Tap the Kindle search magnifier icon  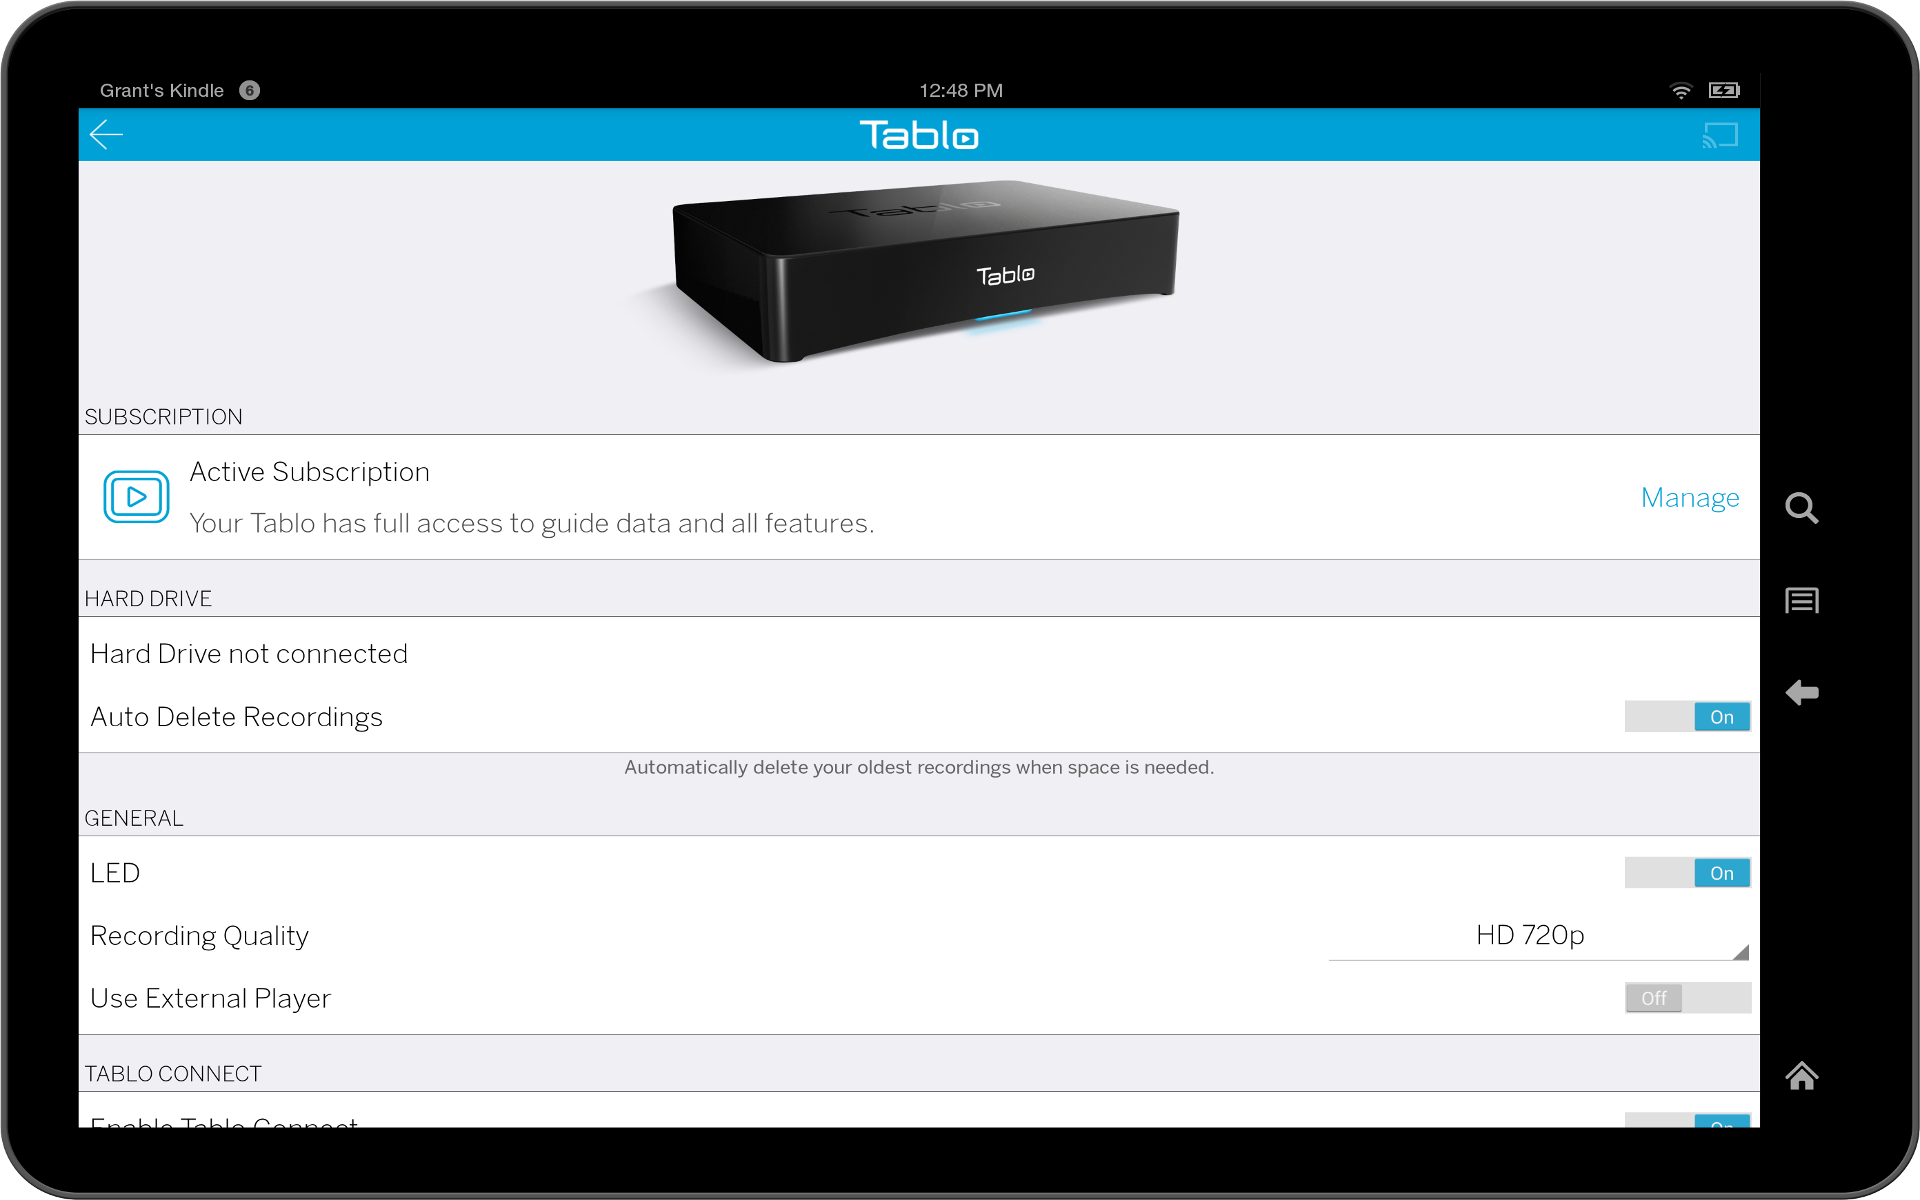click(1801, 508)
